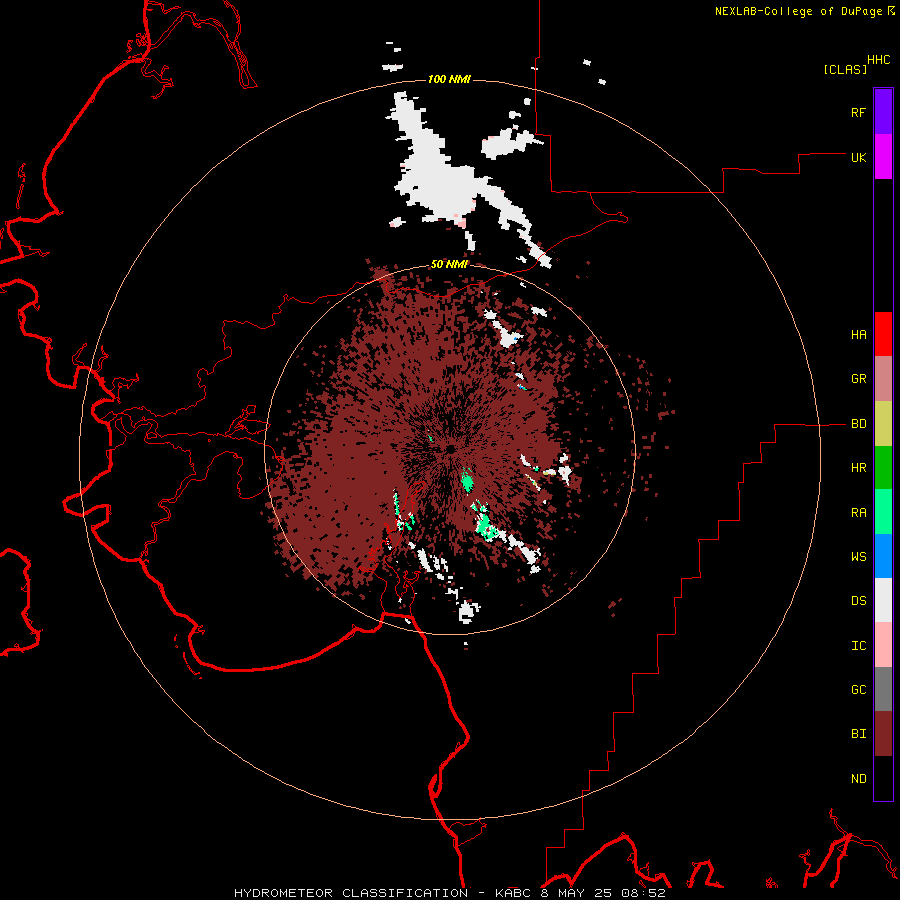The image size is (900, 900).
Task: Click the UK legend label
Action: (858, 157)
